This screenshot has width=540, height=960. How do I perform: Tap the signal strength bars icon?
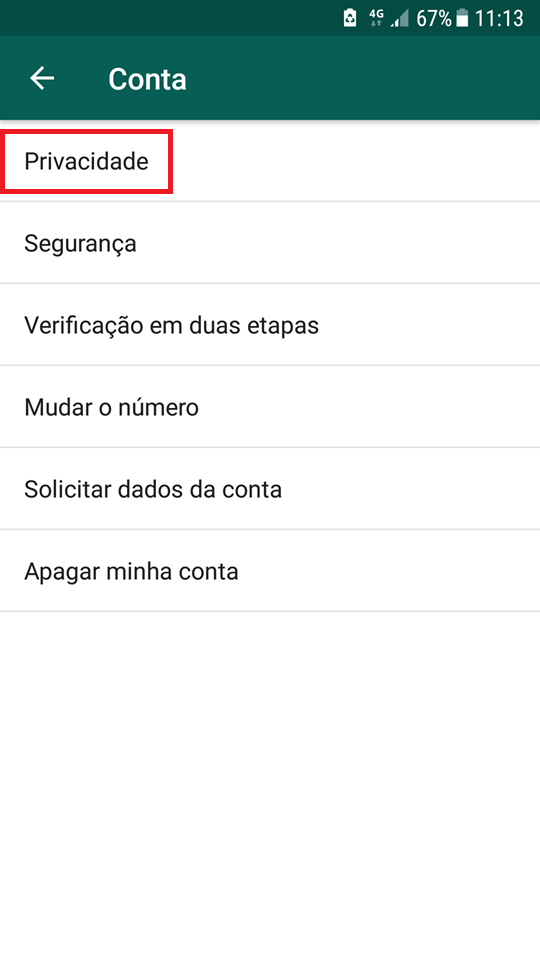pyautogui.click(x=400, y=19)
